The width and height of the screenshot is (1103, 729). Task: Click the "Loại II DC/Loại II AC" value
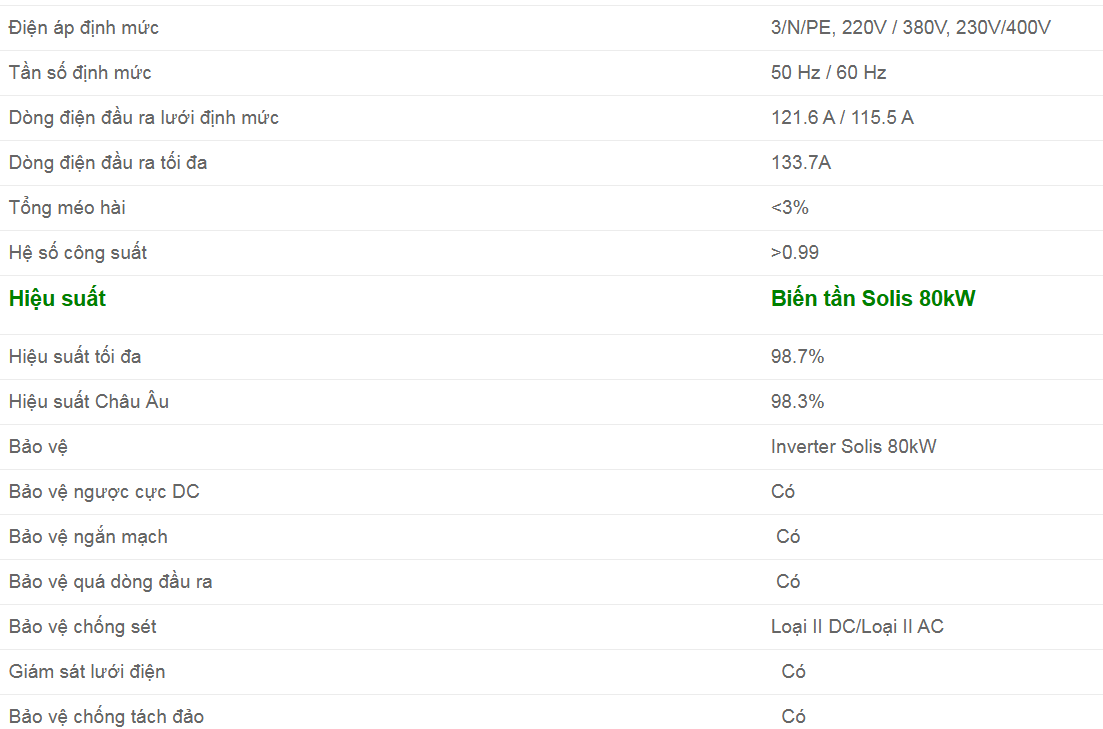[x=857, y=627]
